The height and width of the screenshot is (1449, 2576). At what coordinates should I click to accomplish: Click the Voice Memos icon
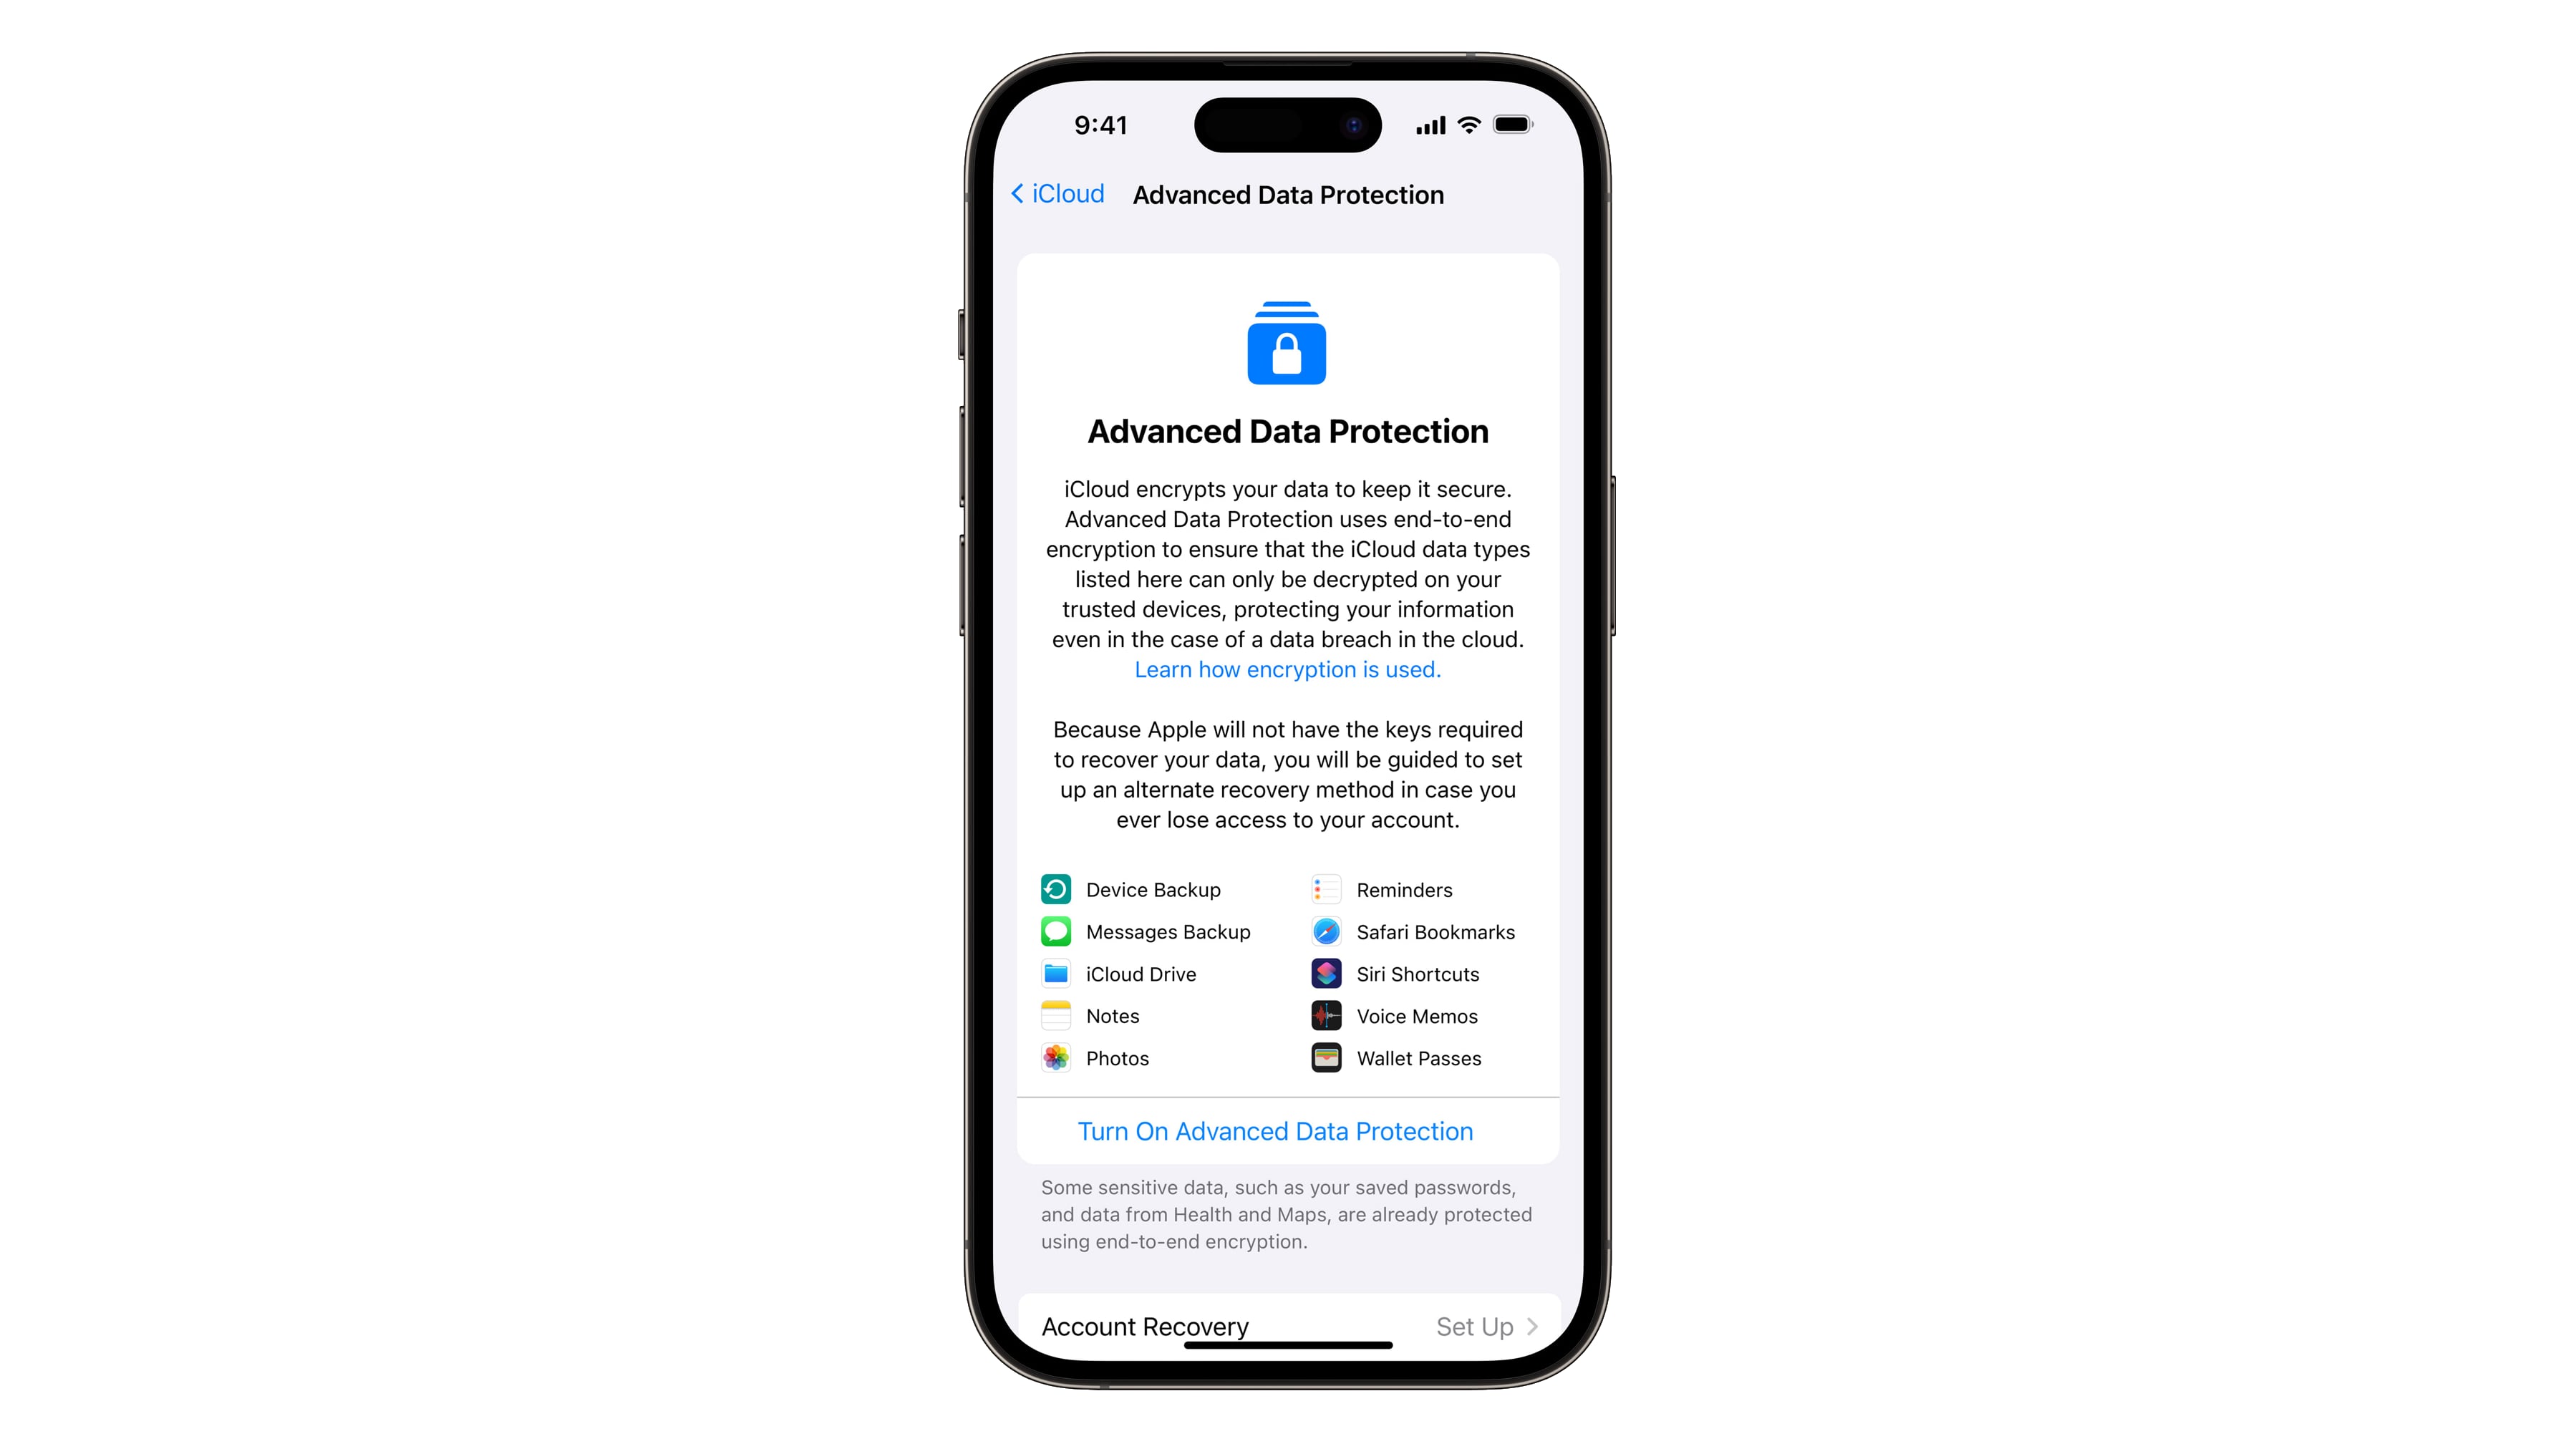pyautogui.click(x=1327, y=1016)
